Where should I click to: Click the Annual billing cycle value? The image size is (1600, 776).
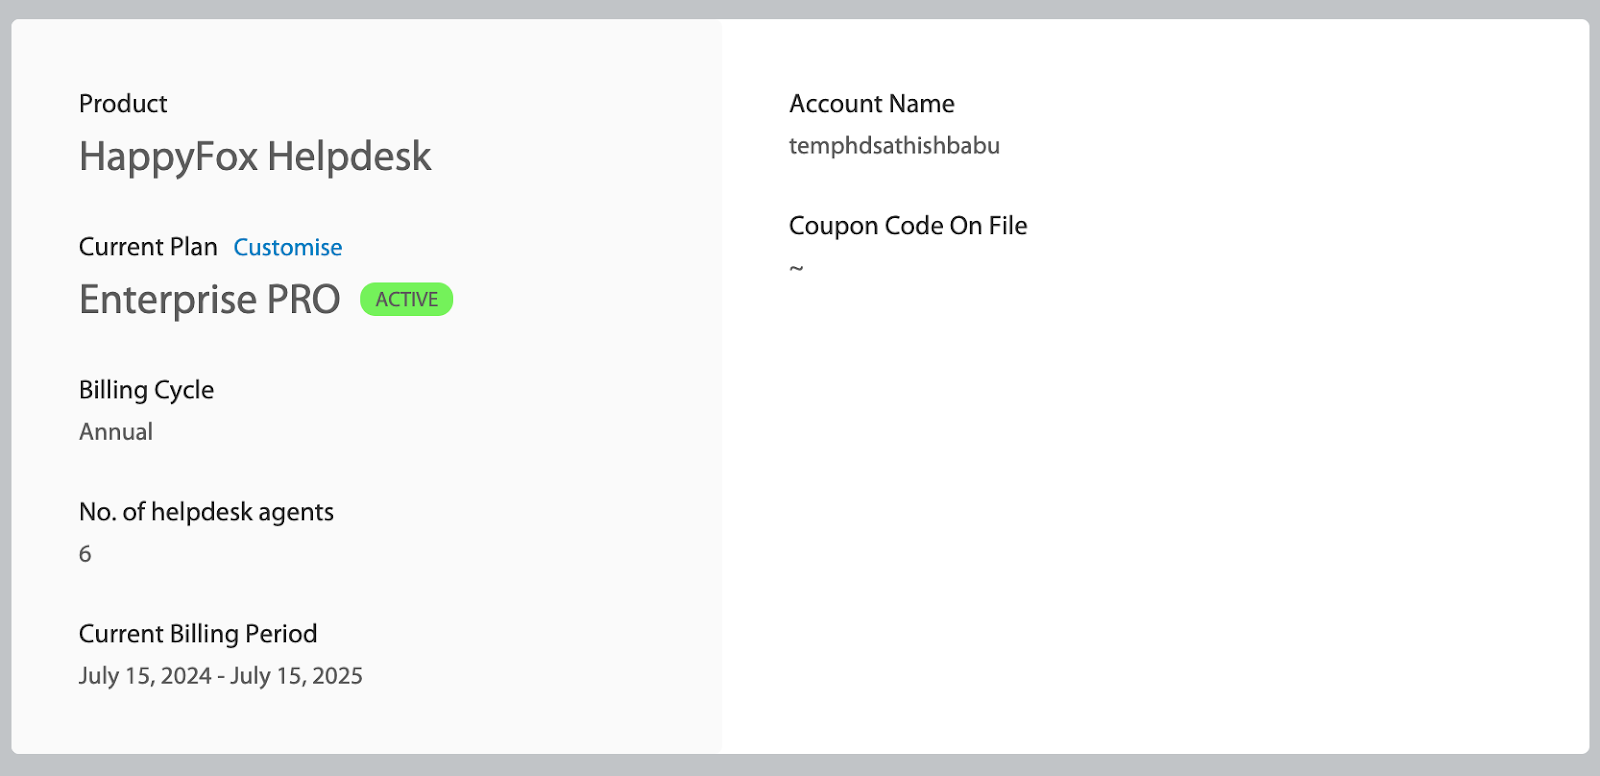116,432
